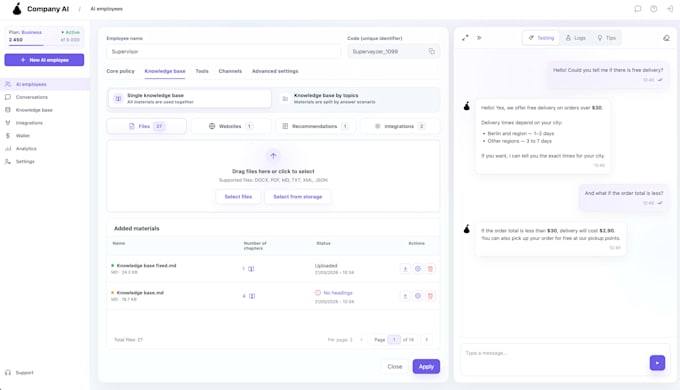
Task: Switch to the Core policy tab
Action: 121,71
